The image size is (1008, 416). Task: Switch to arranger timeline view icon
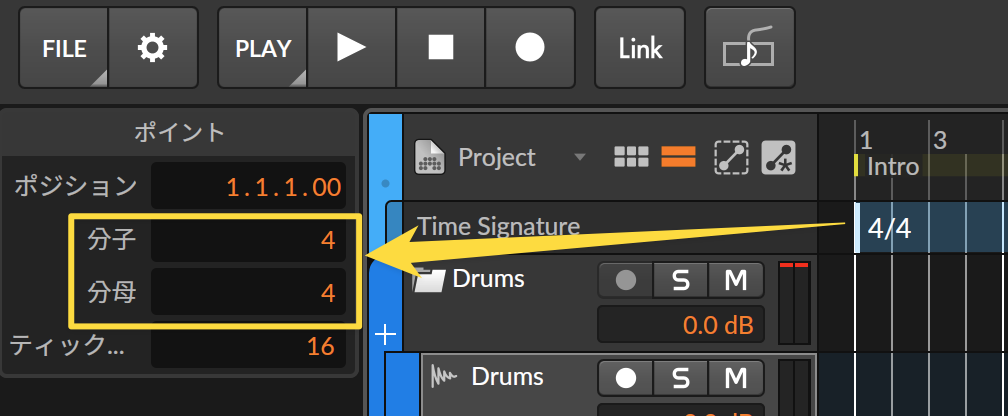pyautogui.click(x=678, y=157)
